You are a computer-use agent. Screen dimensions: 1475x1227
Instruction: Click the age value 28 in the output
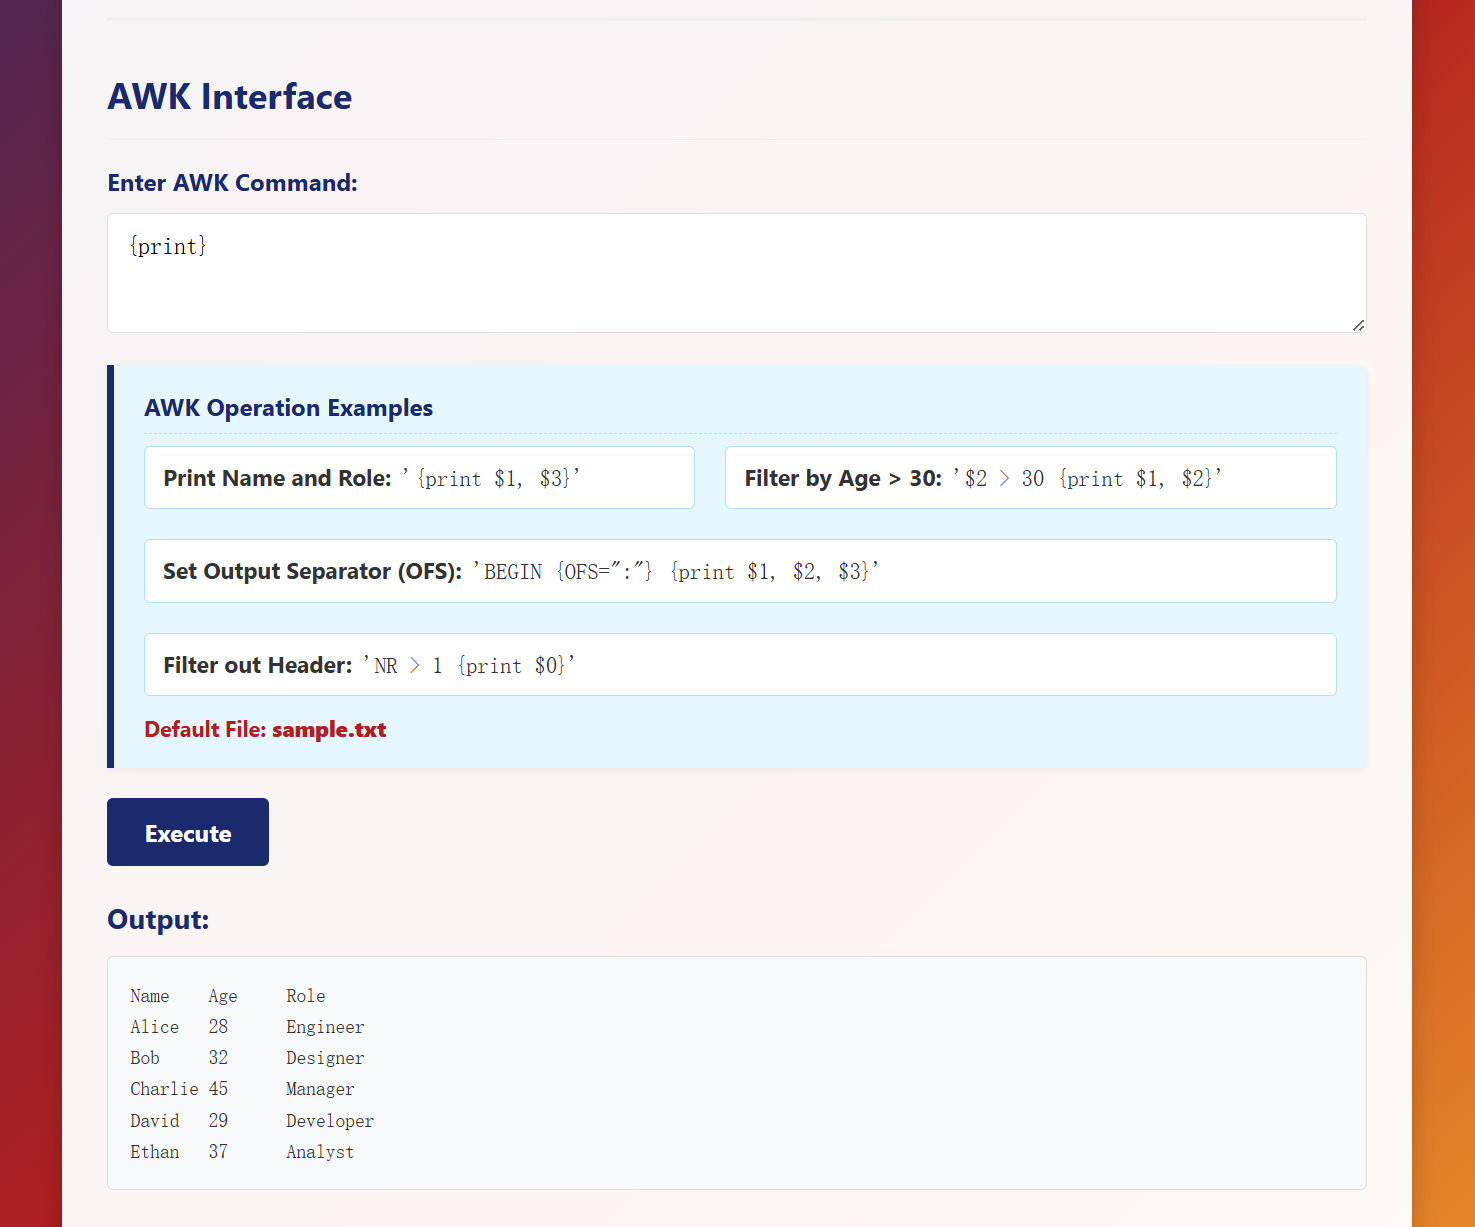tap(218, 1027)
